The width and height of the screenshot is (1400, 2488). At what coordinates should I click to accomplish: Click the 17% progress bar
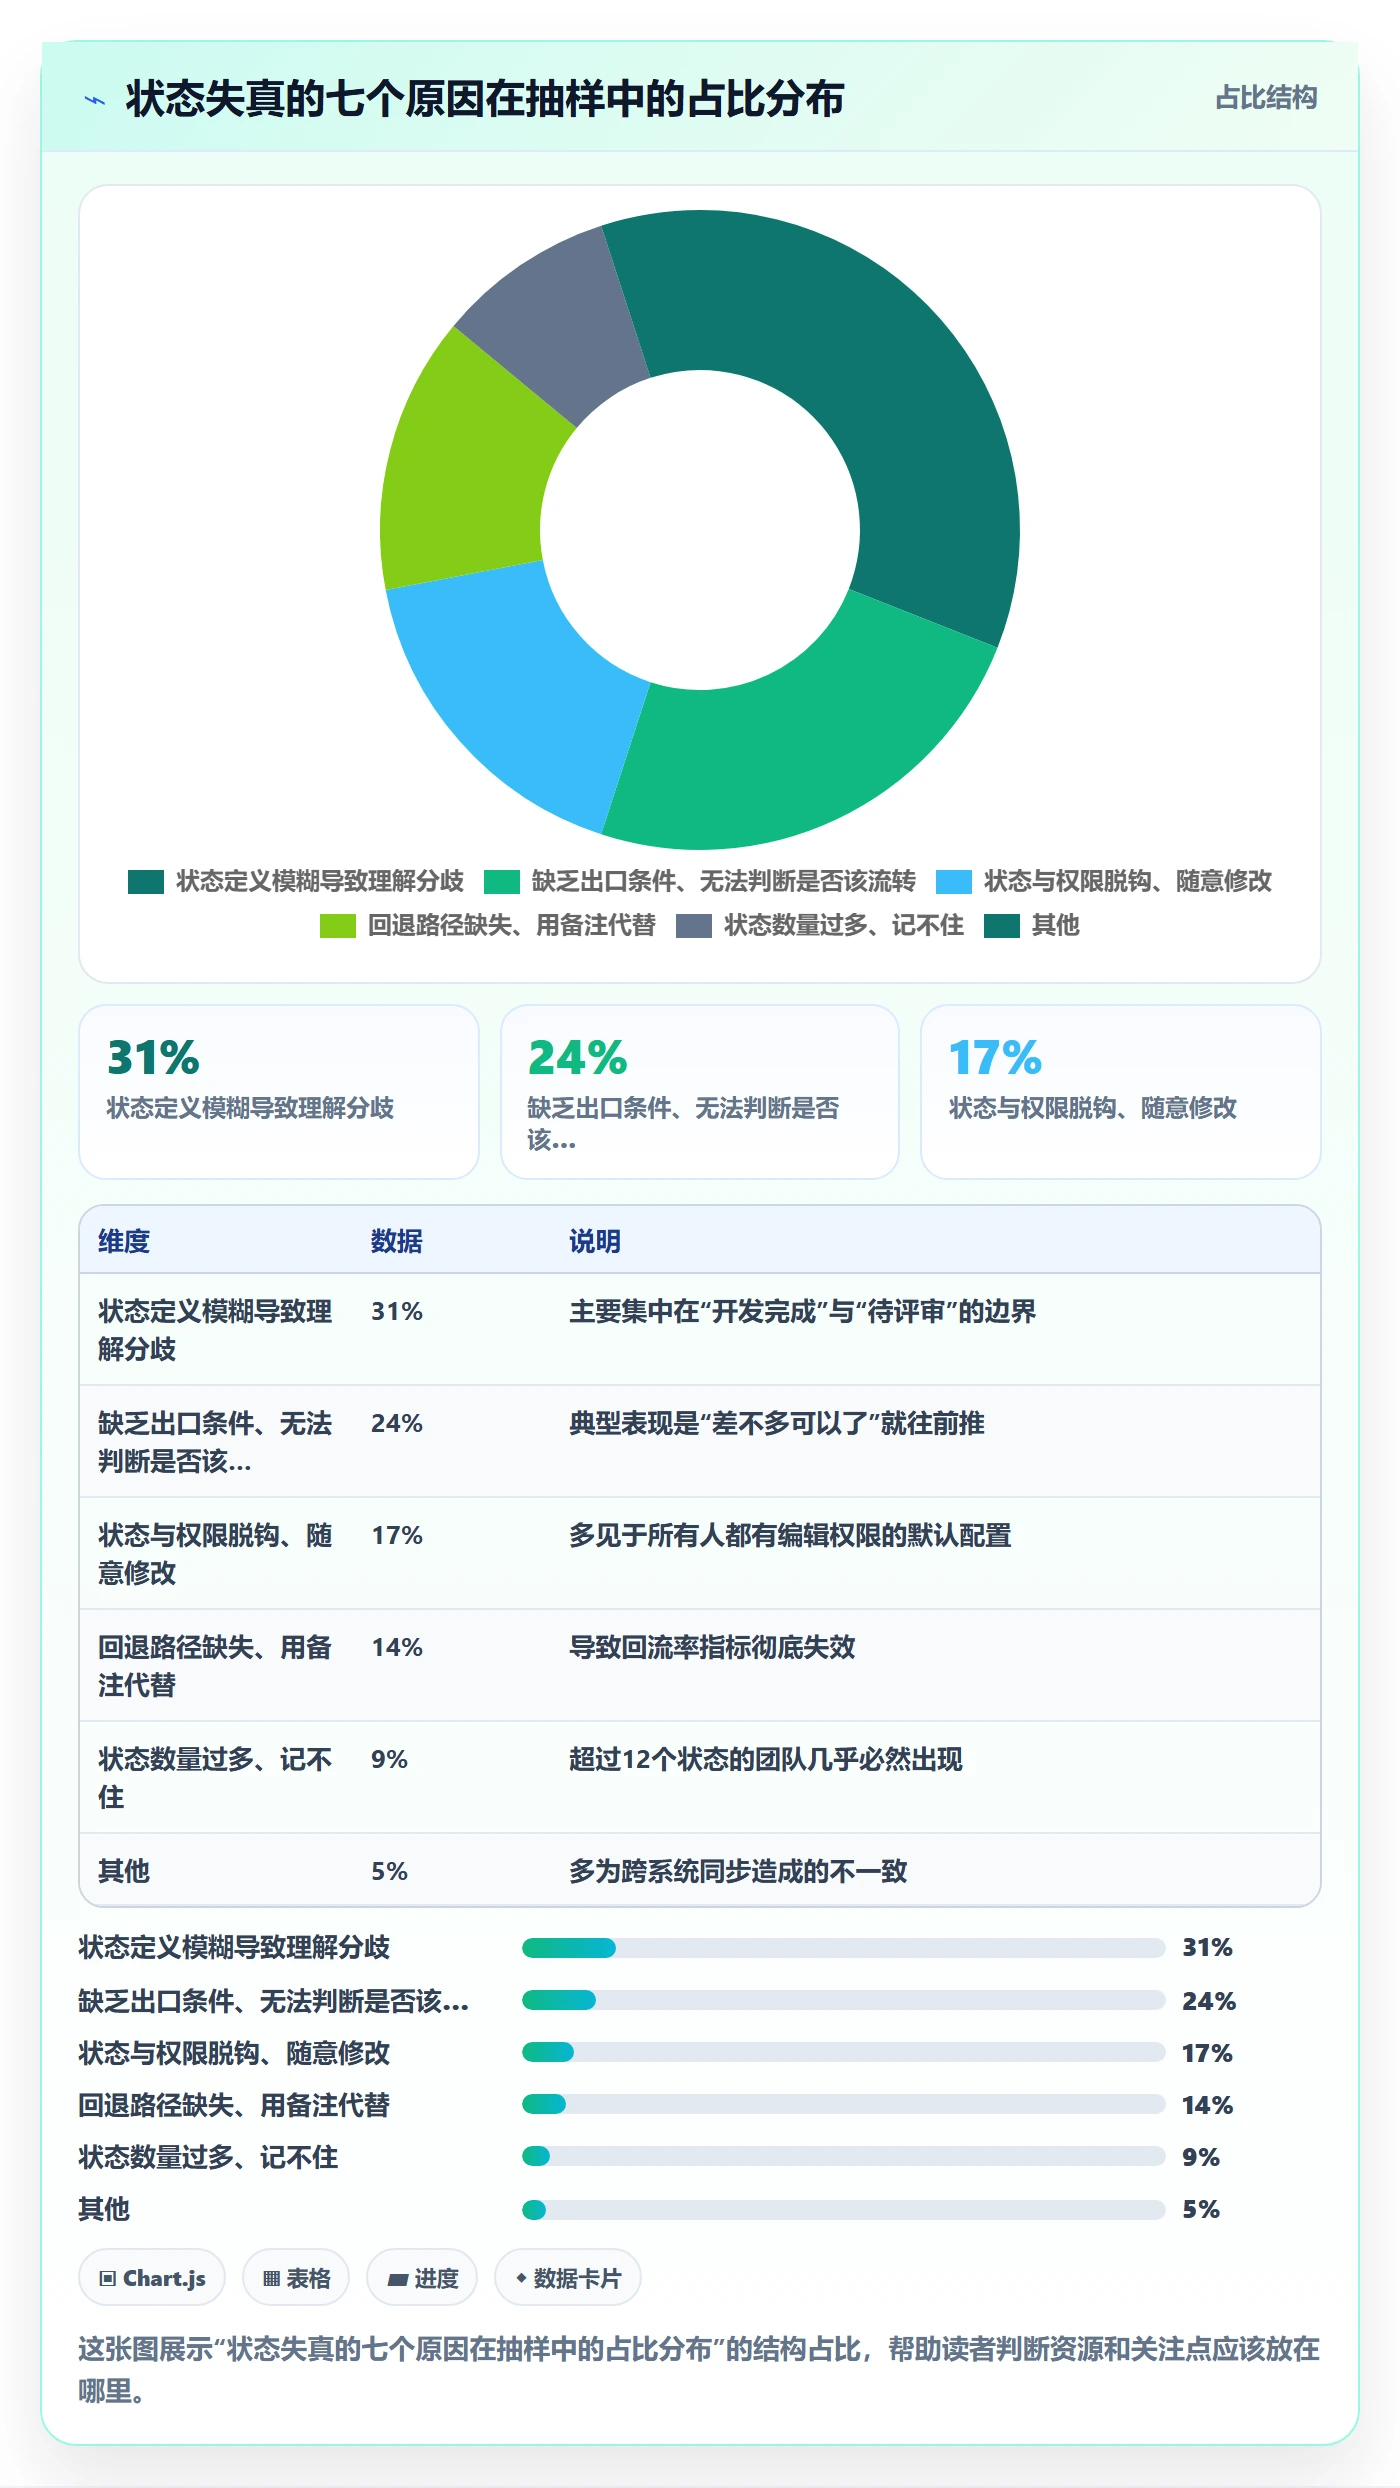[843, 2052]
